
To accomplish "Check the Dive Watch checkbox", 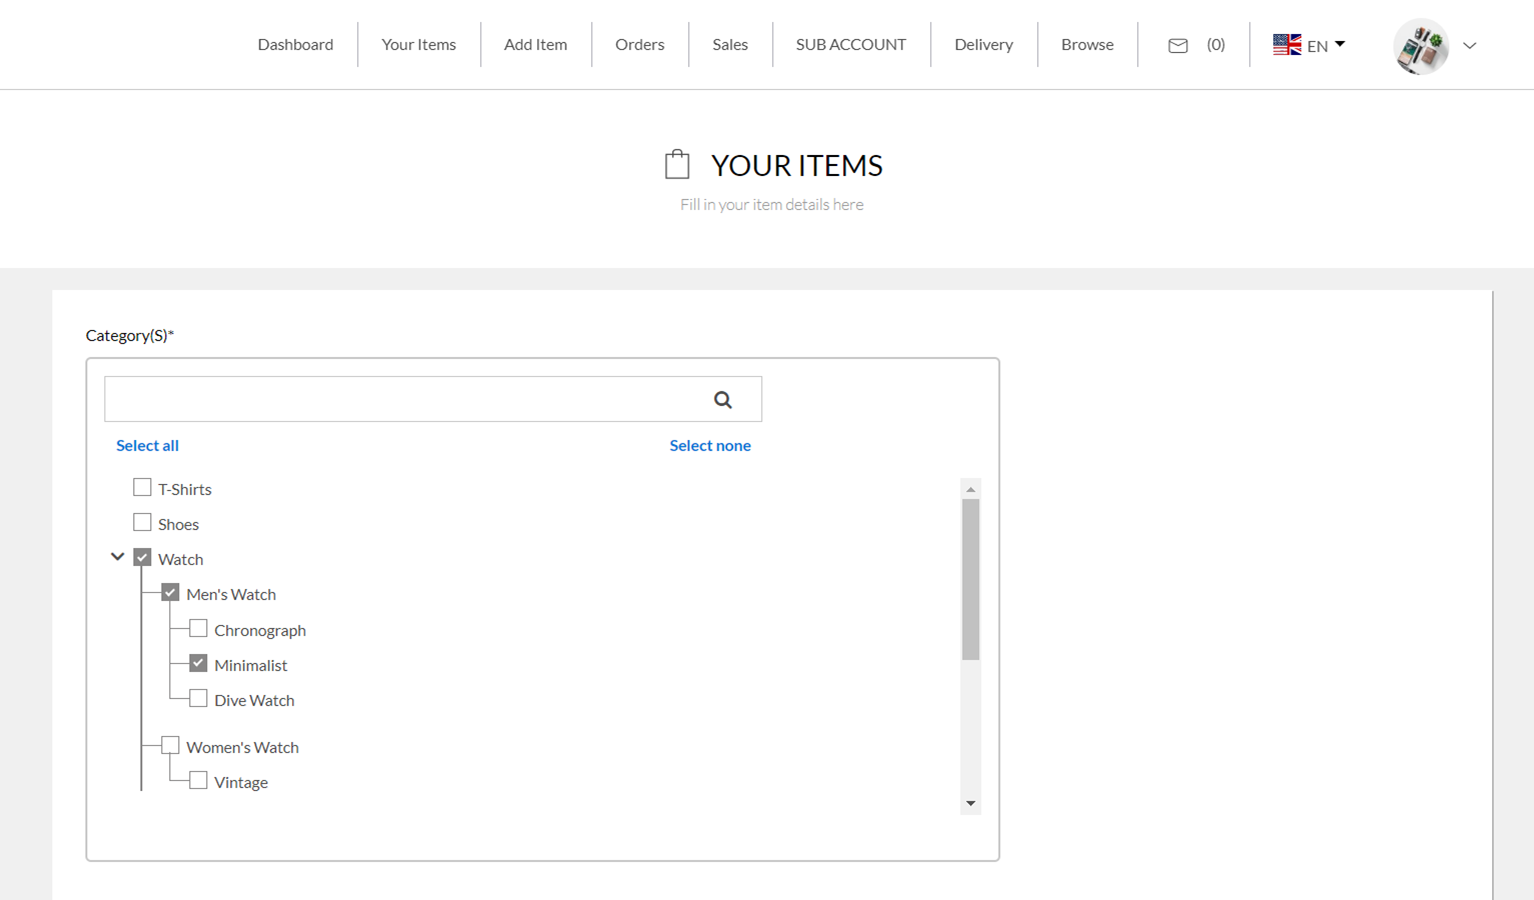I will pos(198,698).
